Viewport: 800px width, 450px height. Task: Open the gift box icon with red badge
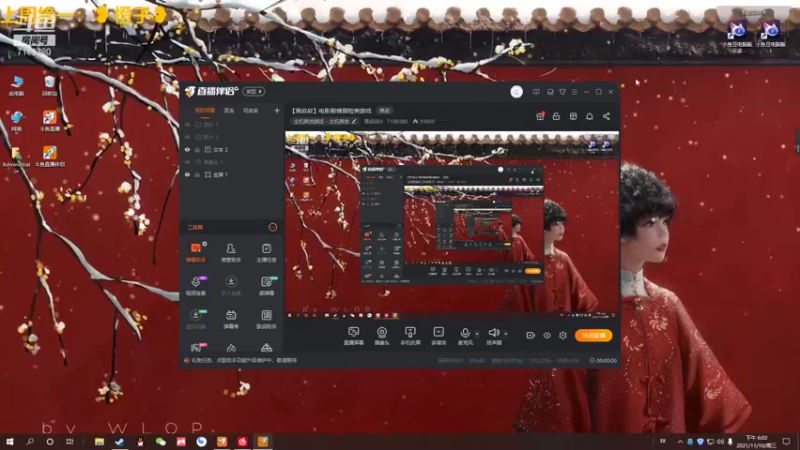point(540,116)
